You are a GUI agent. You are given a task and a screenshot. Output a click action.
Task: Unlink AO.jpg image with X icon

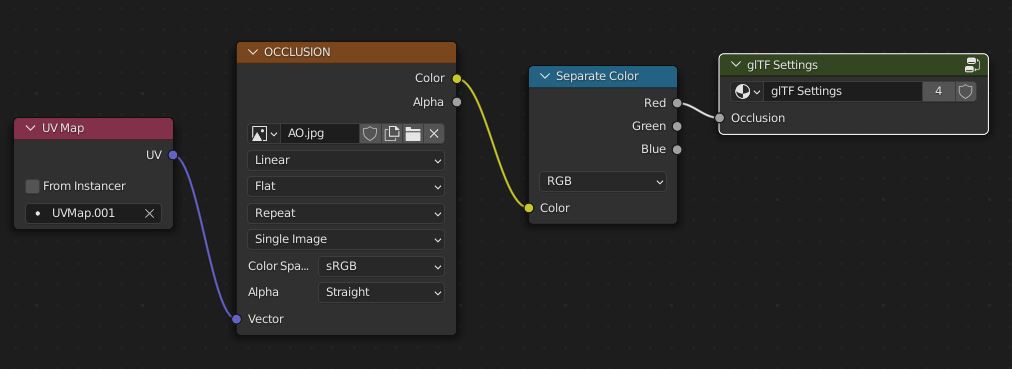point(434,134)
